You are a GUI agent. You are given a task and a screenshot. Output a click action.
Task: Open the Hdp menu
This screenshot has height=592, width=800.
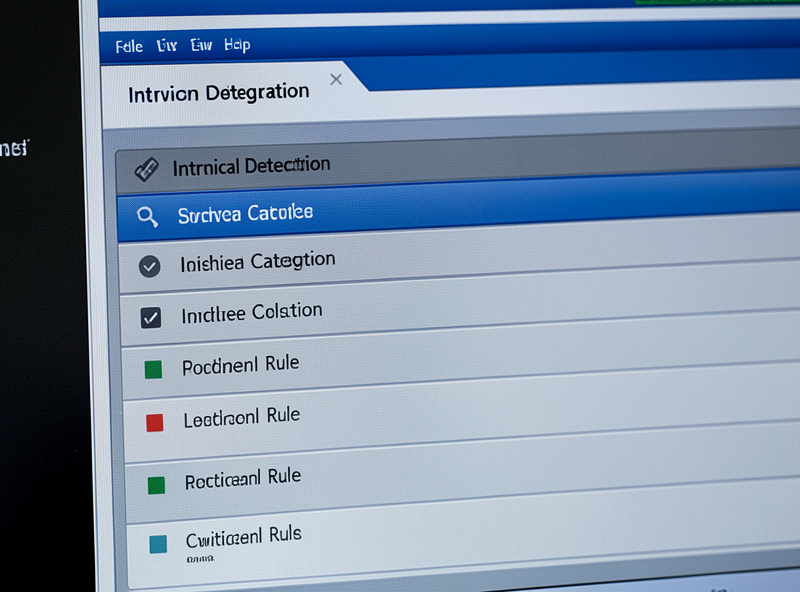(237, 45)
